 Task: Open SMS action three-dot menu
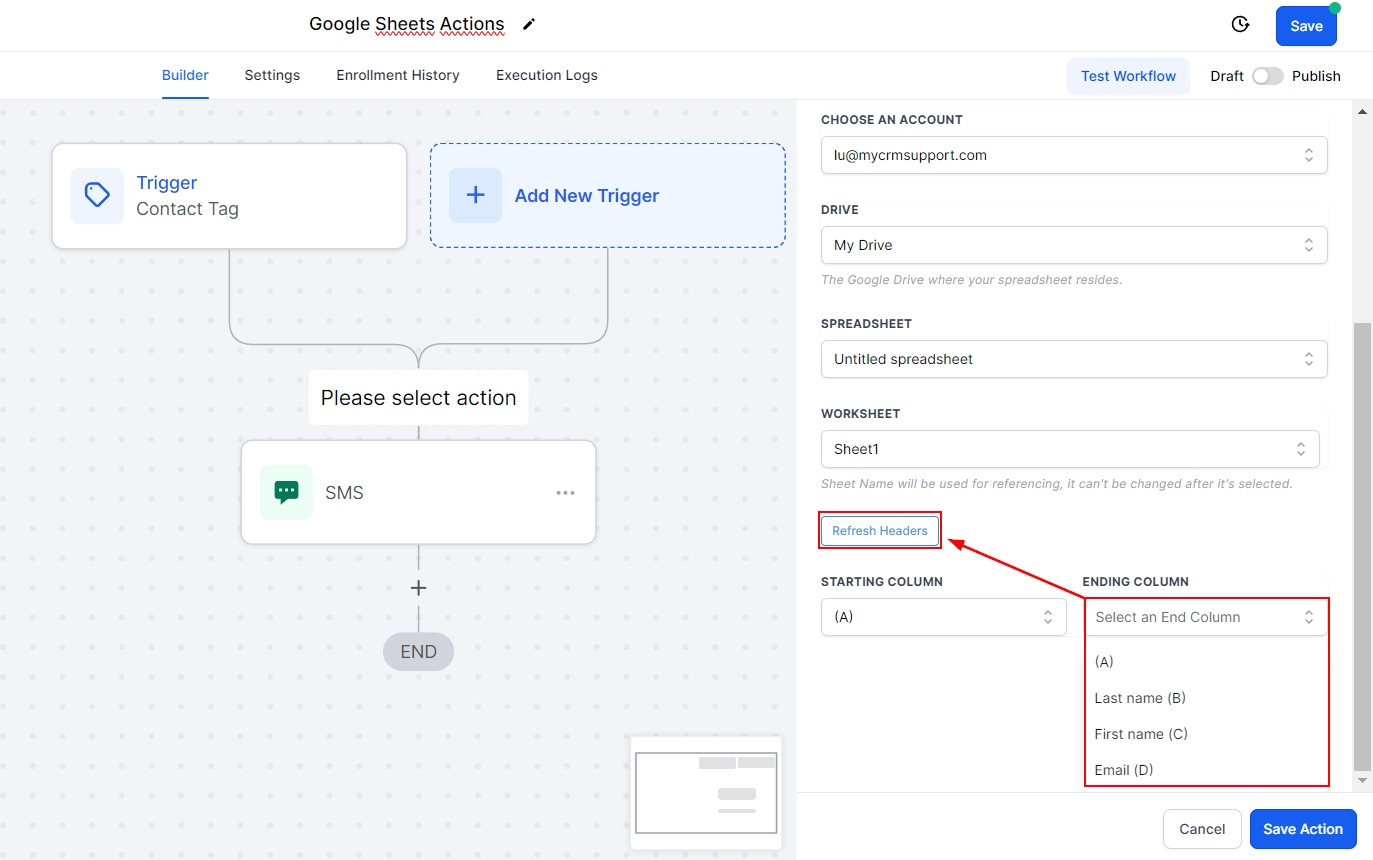click(x=565, y=493)
